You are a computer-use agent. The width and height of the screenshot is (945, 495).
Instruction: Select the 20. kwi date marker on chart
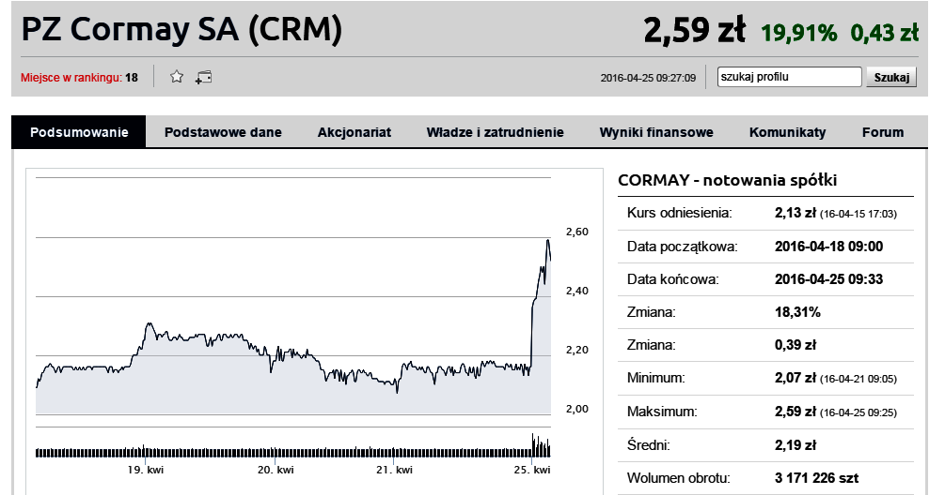275,470
